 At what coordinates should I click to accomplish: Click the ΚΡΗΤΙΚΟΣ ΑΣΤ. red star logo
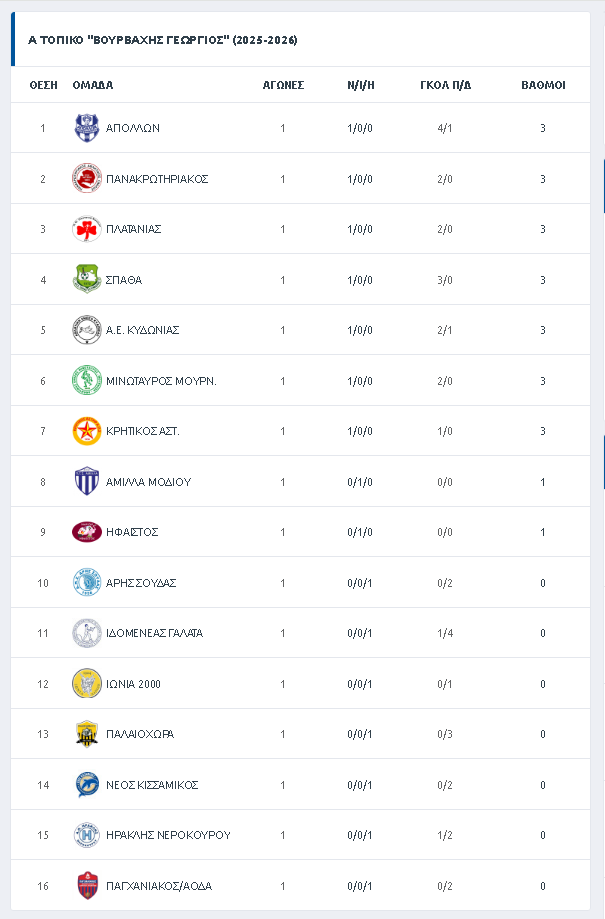coord(87,431)
